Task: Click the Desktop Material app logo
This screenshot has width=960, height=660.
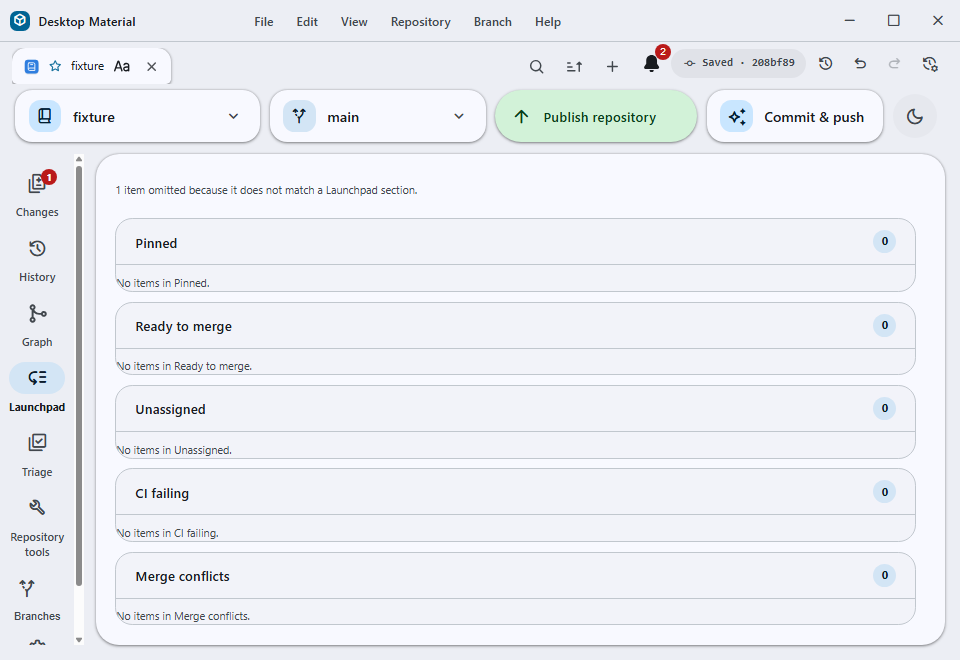Action: click(20, 21)
